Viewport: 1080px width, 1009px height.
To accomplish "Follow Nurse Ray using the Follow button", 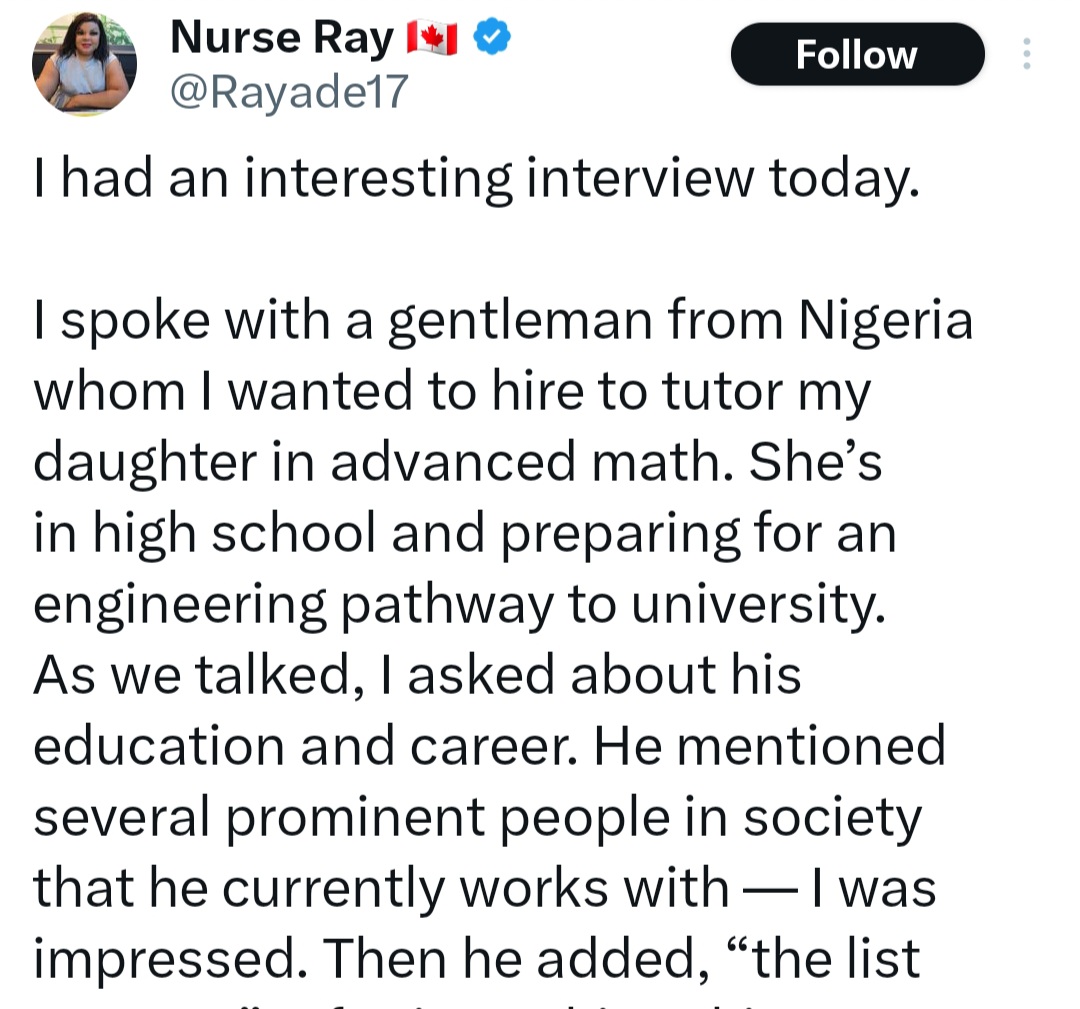I will [856, 54].
